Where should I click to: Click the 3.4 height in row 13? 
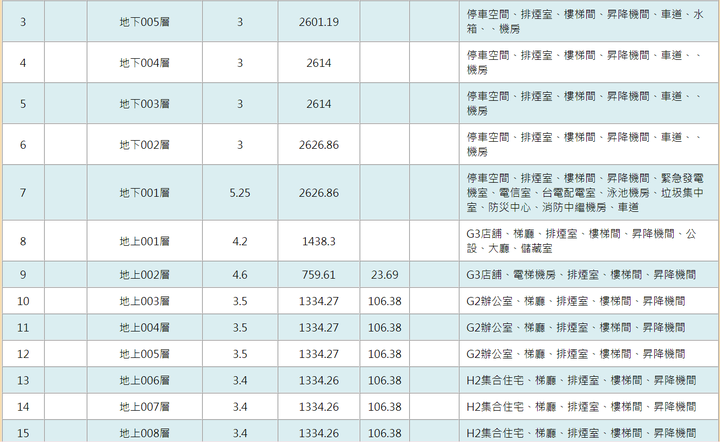pos(240,380)
